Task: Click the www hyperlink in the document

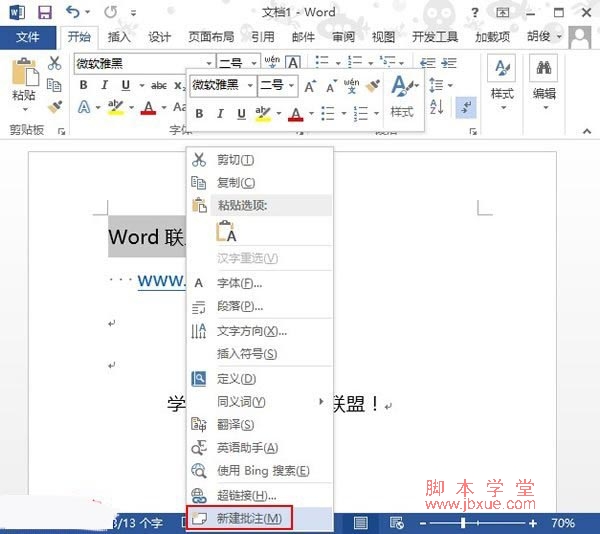Action: pos(161,281)
